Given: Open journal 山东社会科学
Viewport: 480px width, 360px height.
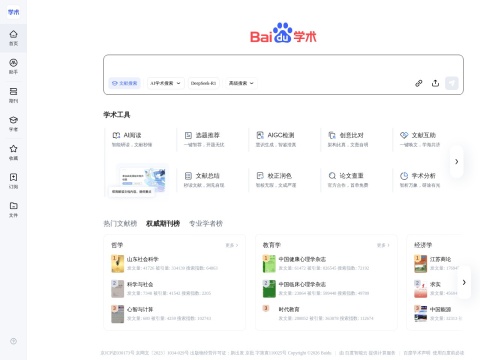Looking at the screenshot, I should click(143, 259).
